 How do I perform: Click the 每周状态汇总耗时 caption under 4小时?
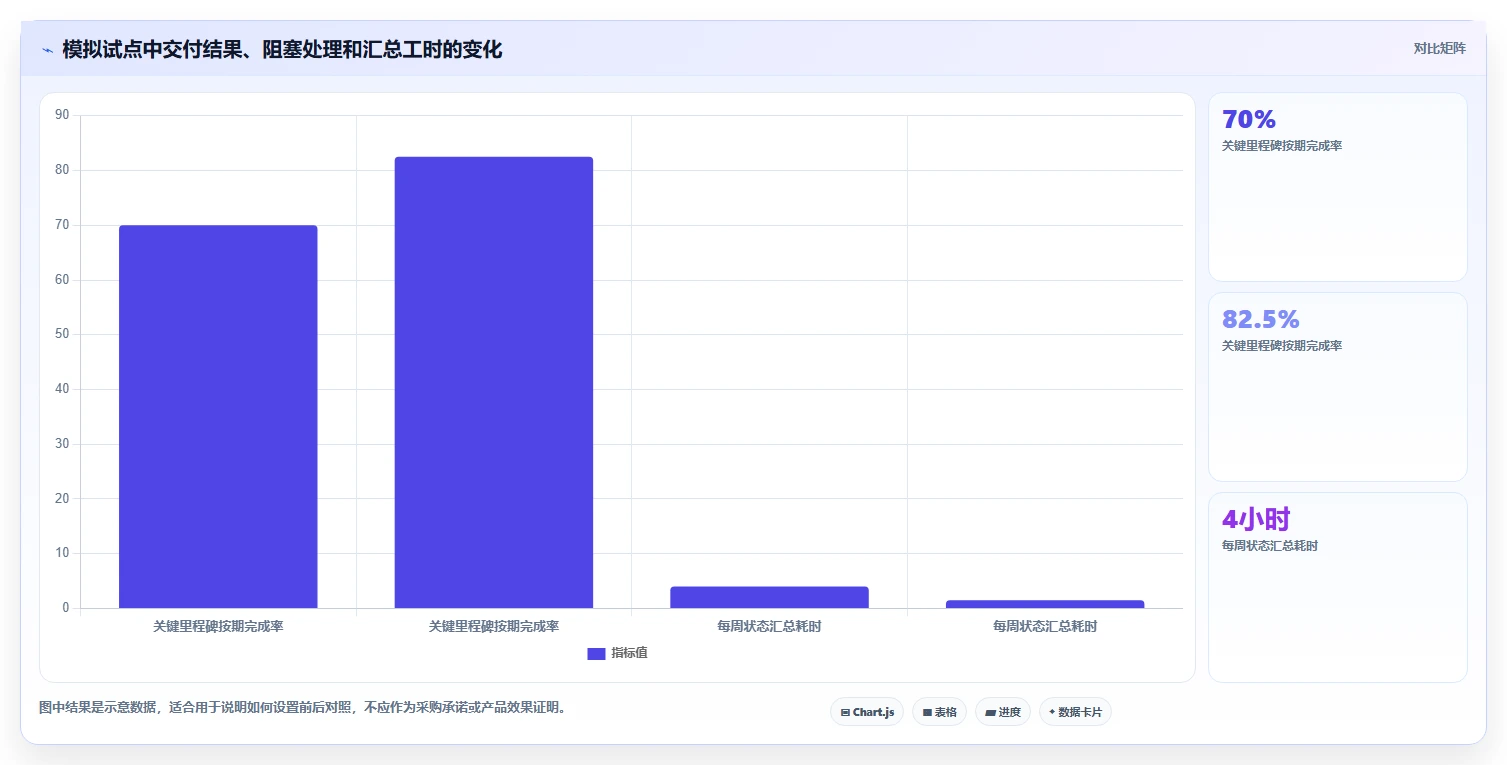(x=1270, y=546)
